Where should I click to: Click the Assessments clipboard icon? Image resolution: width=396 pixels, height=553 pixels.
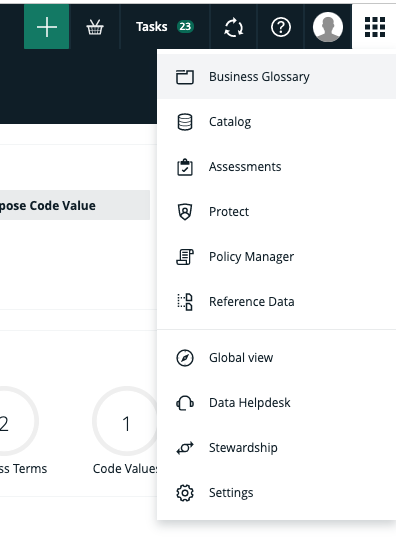click(185, 167)
